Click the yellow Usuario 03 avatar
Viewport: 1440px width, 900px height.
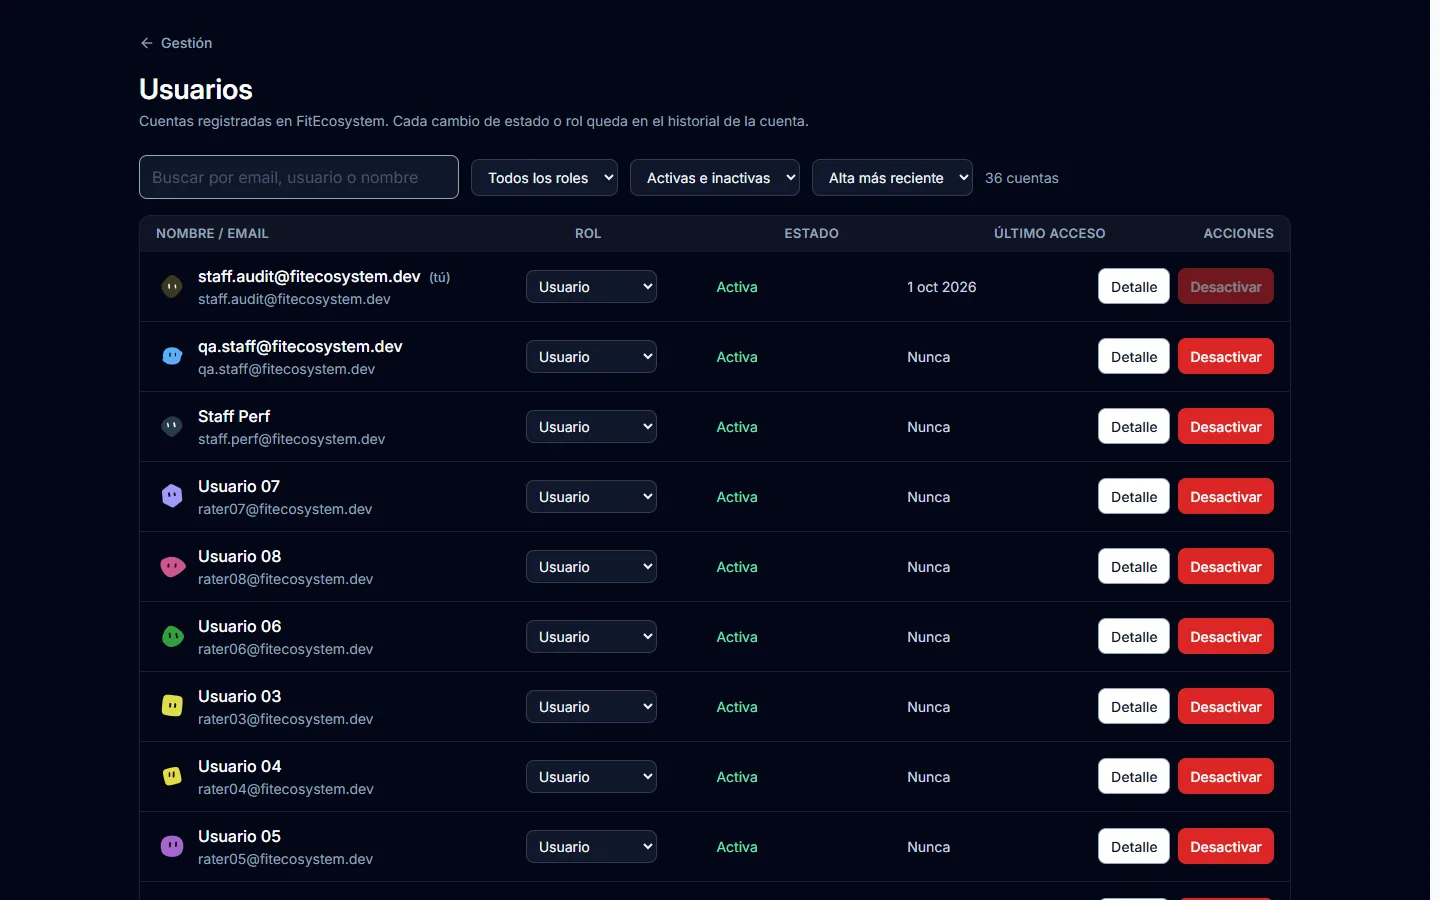point(172,707)
